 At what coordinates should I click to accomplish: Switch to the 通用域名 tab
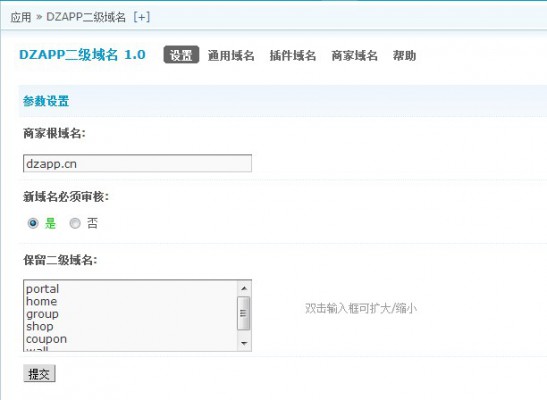pyautogui.click(x=231, y=55)
